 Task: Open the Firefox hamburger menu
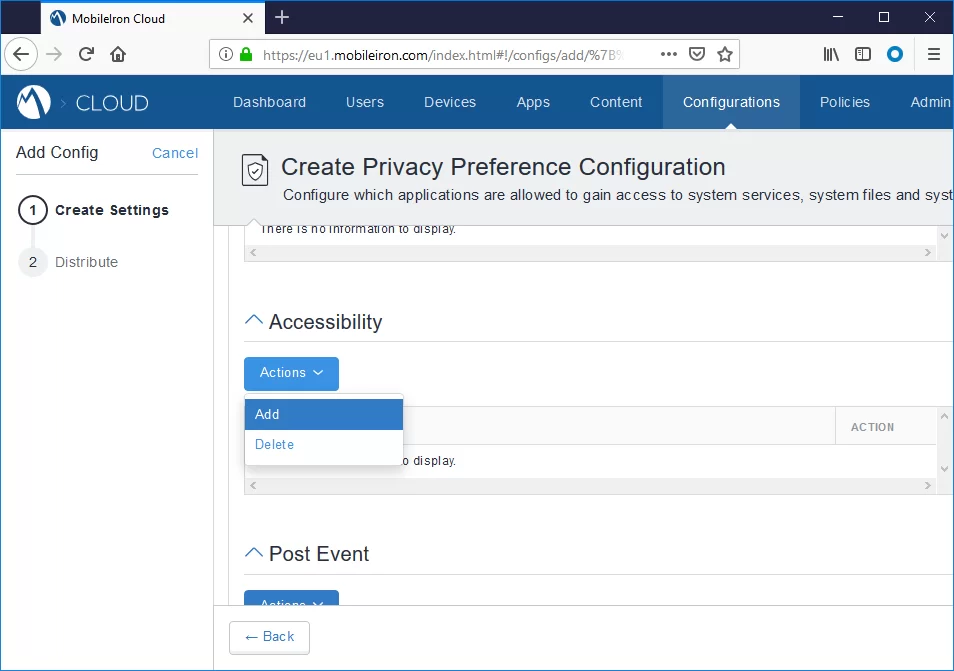point(934,54)
